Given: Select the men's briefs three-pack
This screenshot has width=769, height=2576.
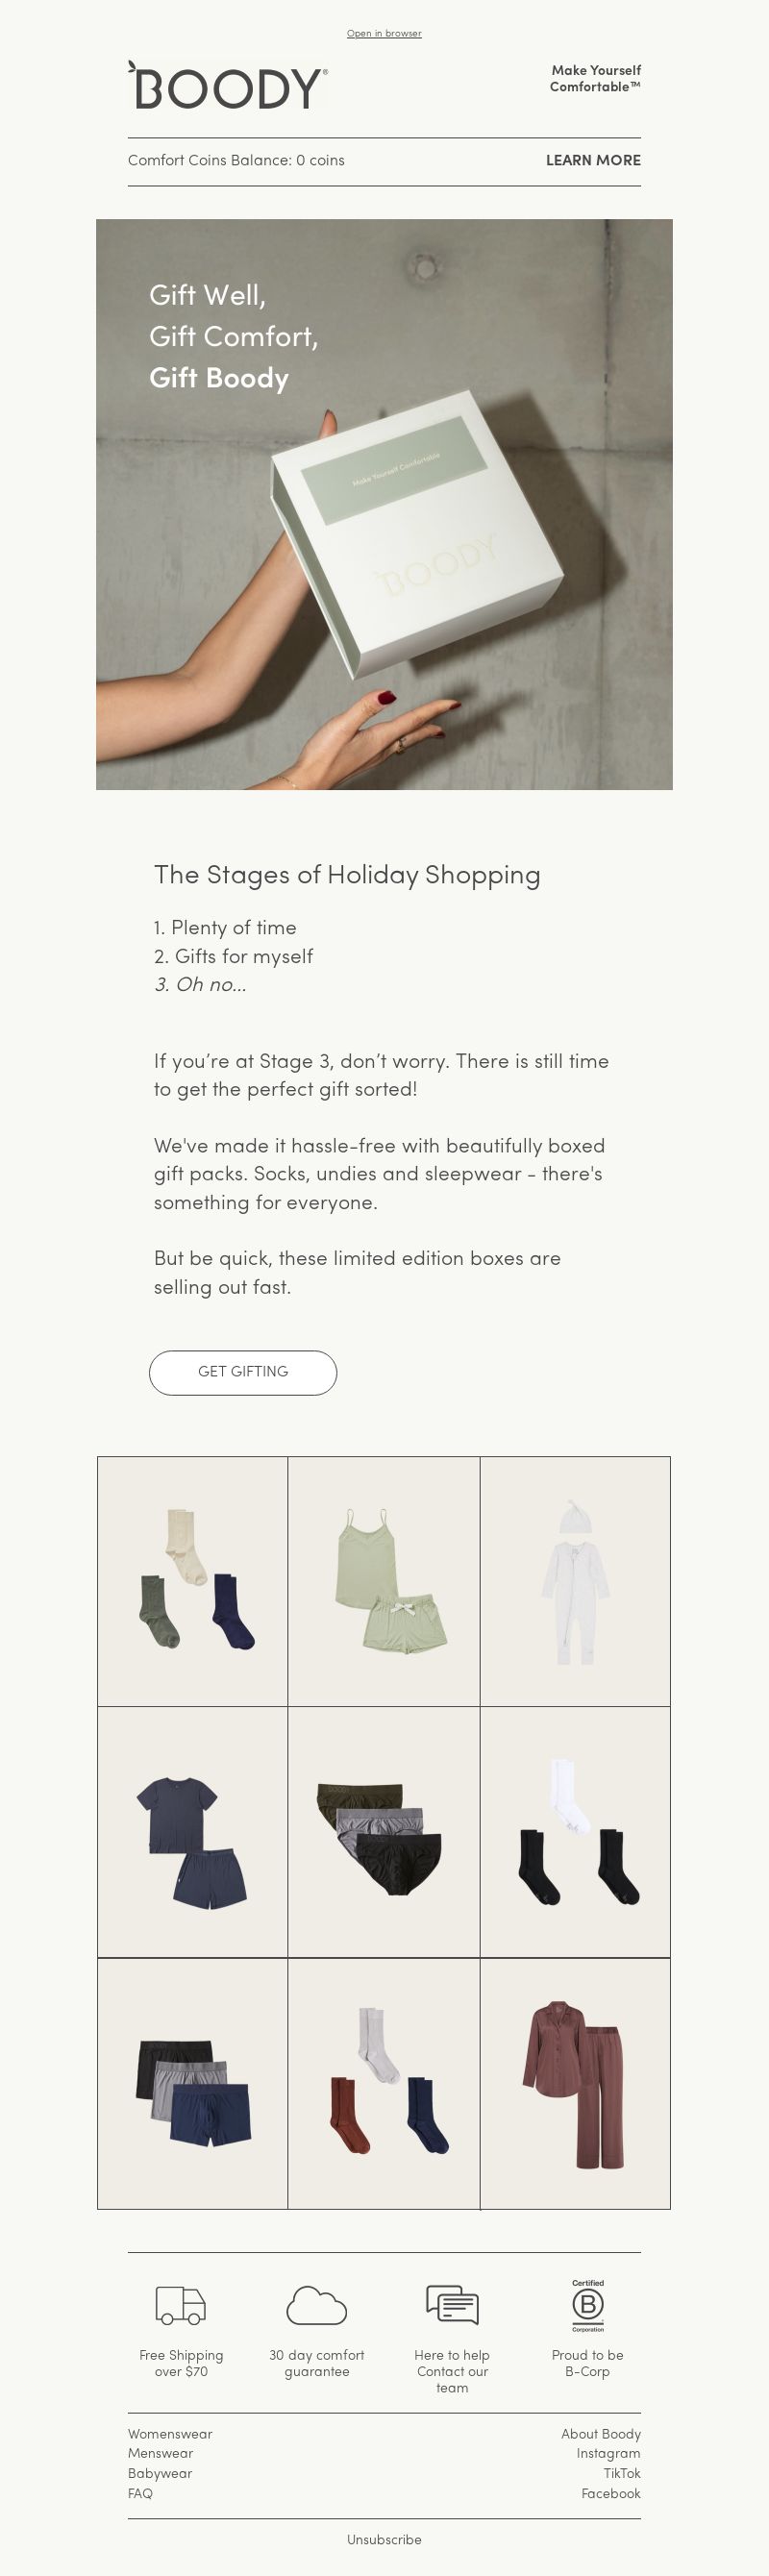Looking at the screenshot, I should (384, 1832).
